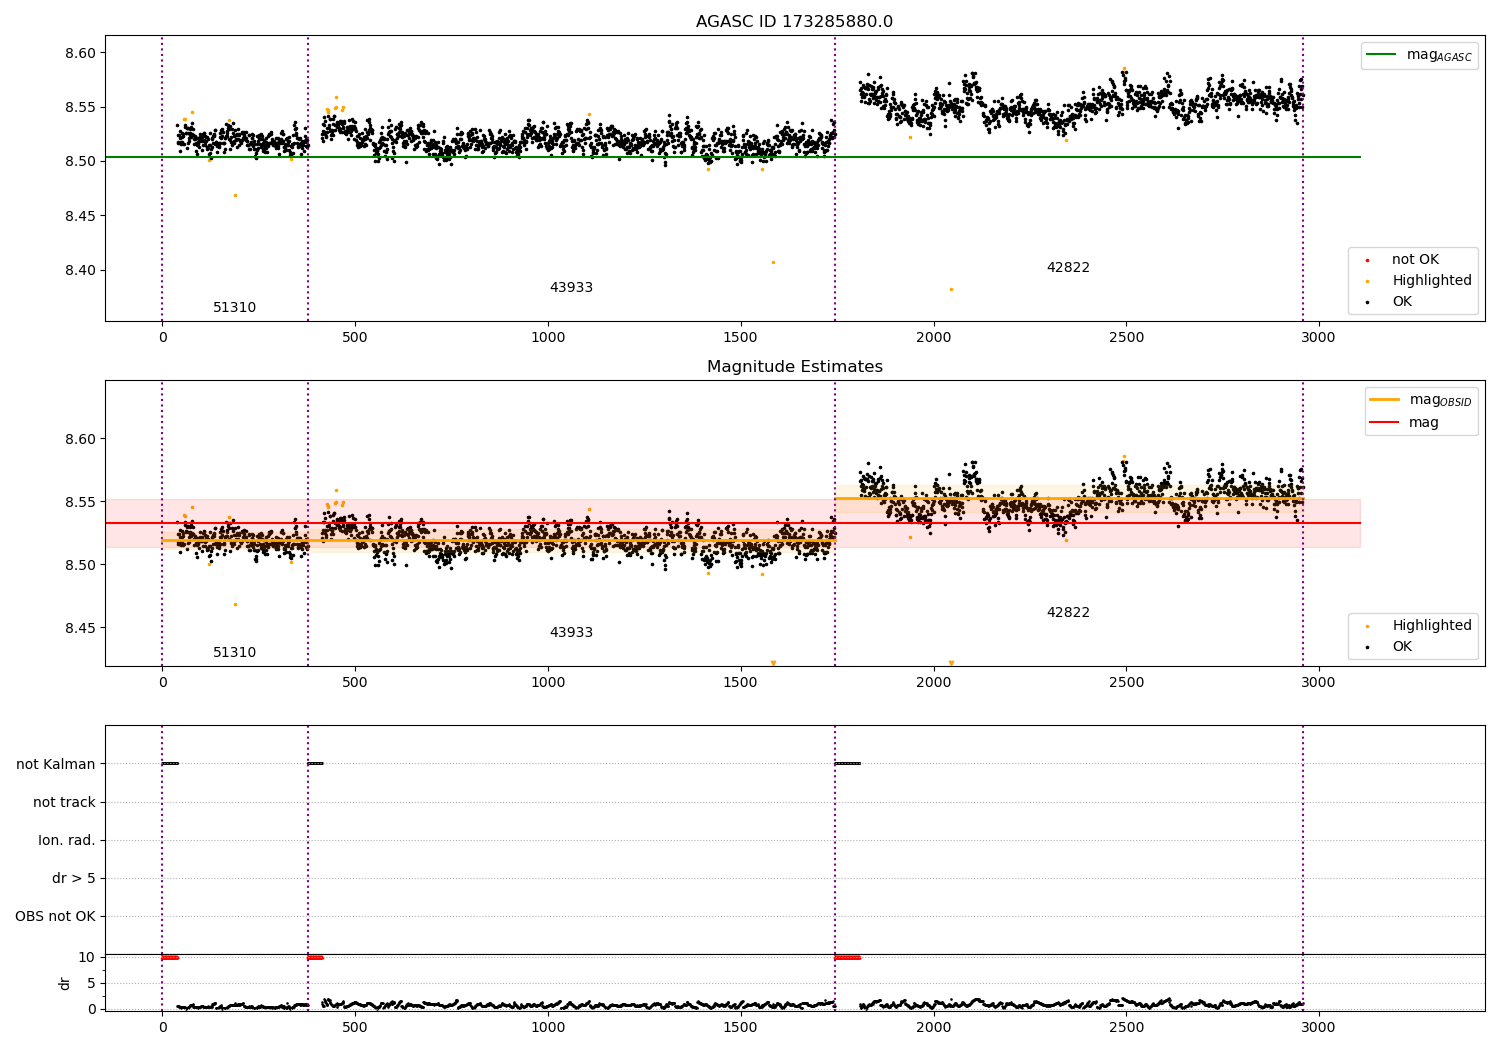Click the red 'mag' legend entry
Viewport: 1500px width, 1050px height.
[x=1404, y=422]
